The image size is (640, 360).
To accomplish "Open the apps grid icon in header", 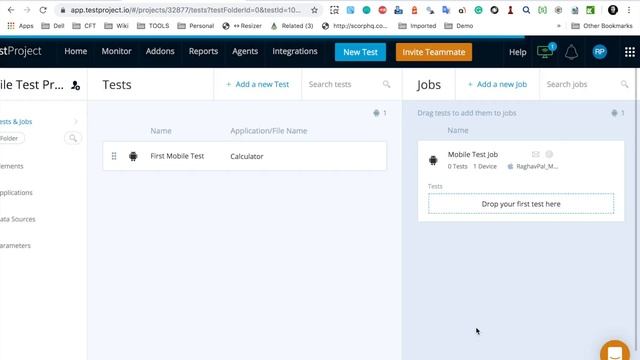I will 630,52.
